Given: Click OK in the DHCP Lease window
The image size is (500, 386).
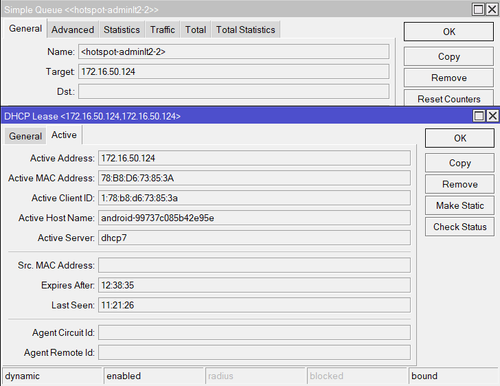Looking at the screenshot, I should pyautogui.click(x=460, y=138).
